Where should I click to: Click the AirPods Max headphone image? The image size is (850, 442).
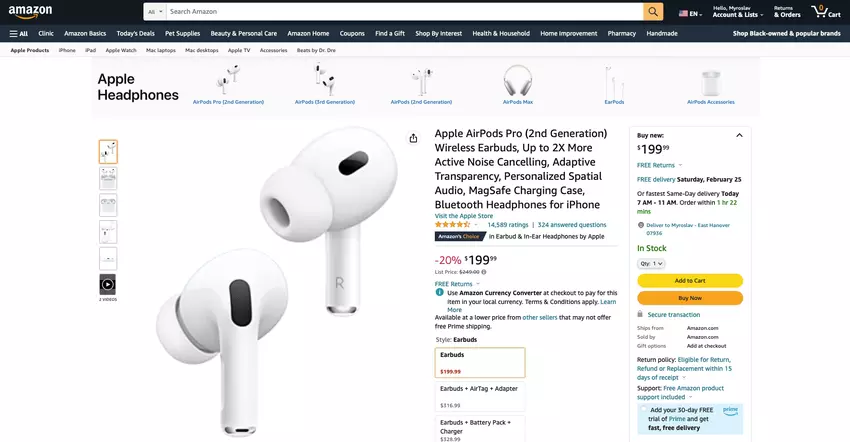point(517,81)
